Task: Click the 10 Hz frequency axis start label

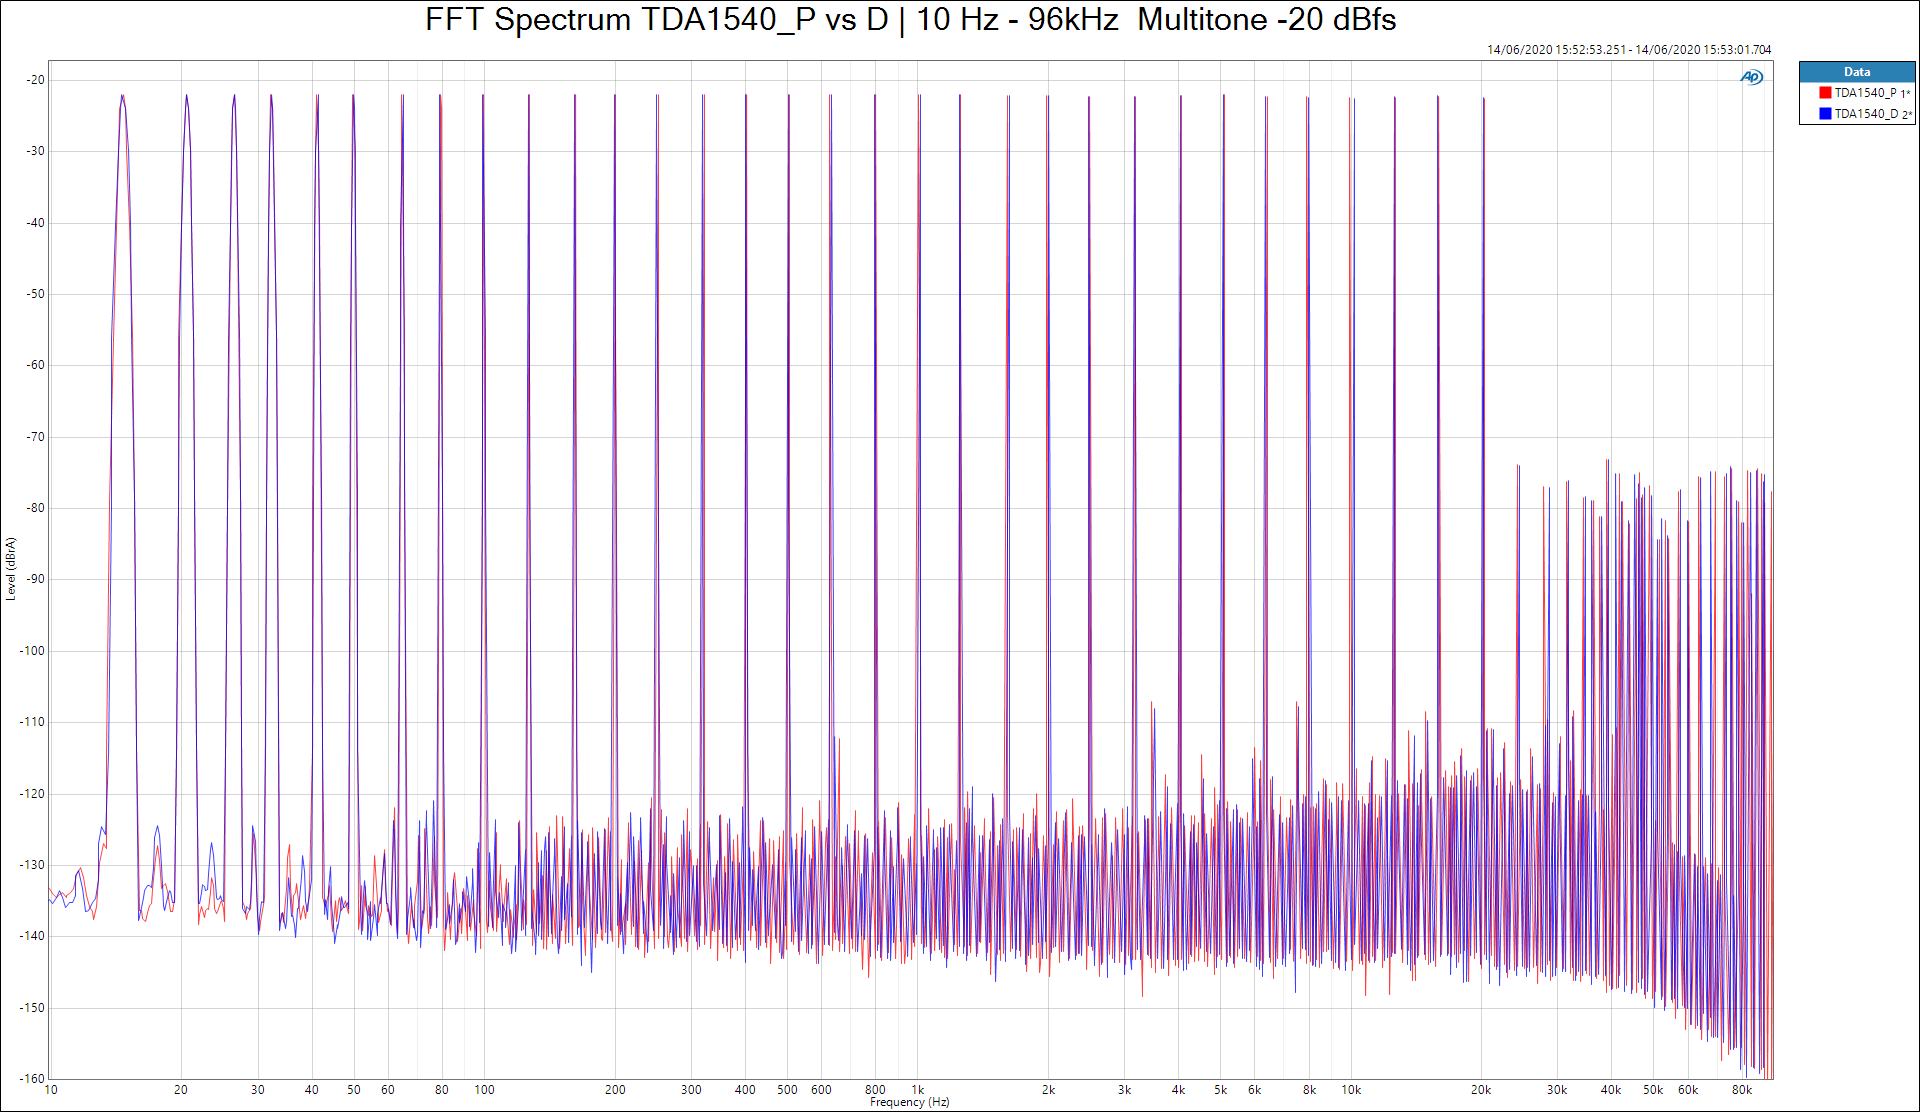Action: 51,1090
